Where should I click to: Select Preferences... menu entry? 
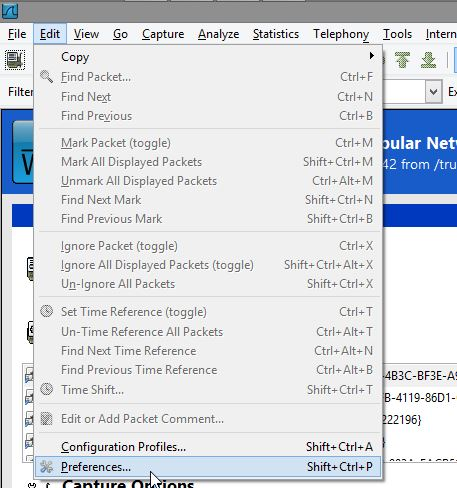coord(209,467)
